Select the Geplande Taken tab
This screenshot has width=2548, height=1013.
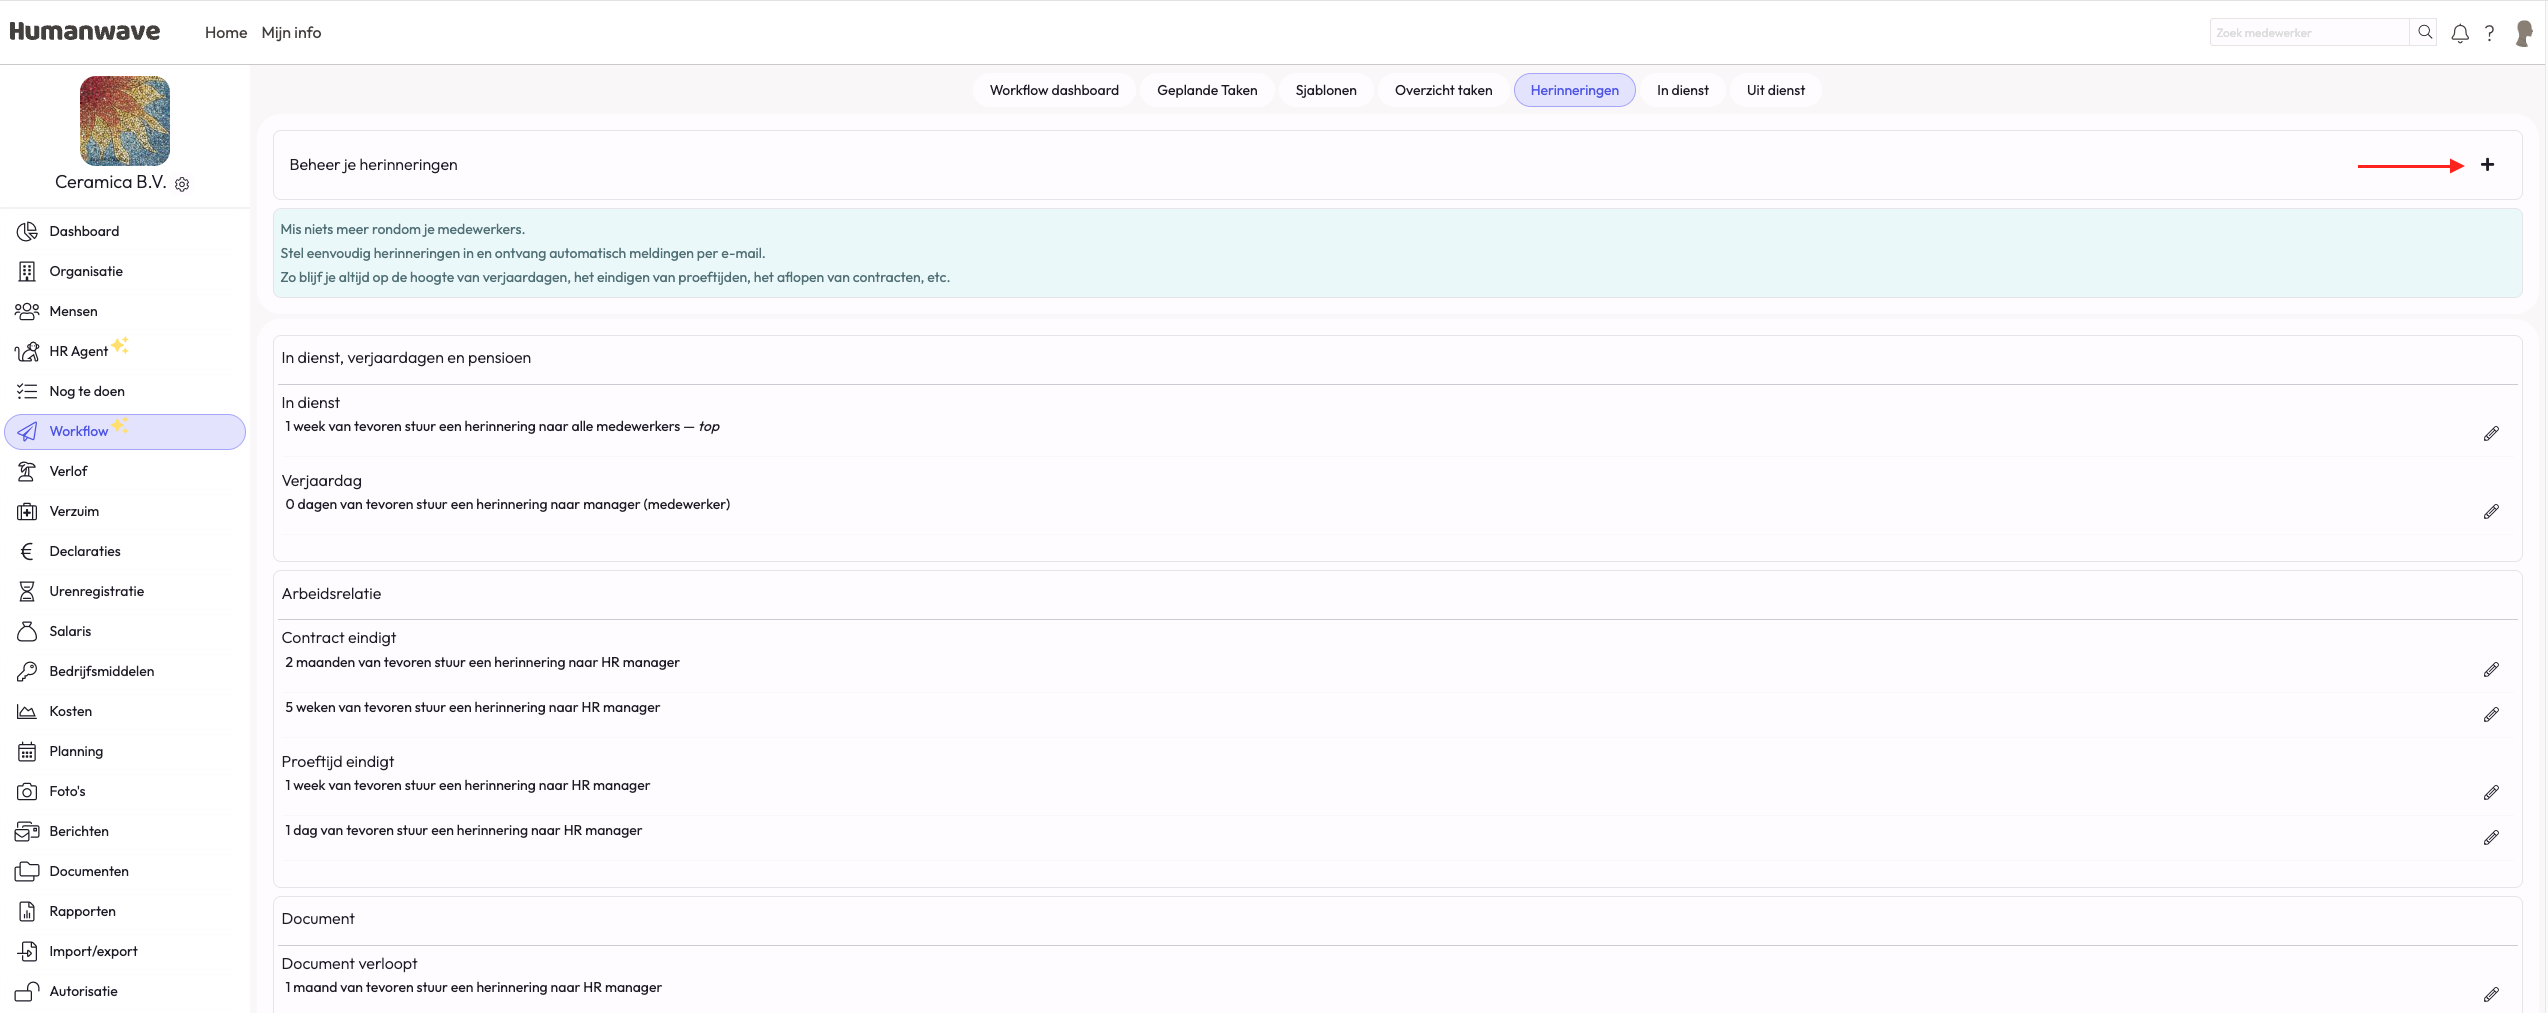pyautogui.click(x=1206, y=90)
